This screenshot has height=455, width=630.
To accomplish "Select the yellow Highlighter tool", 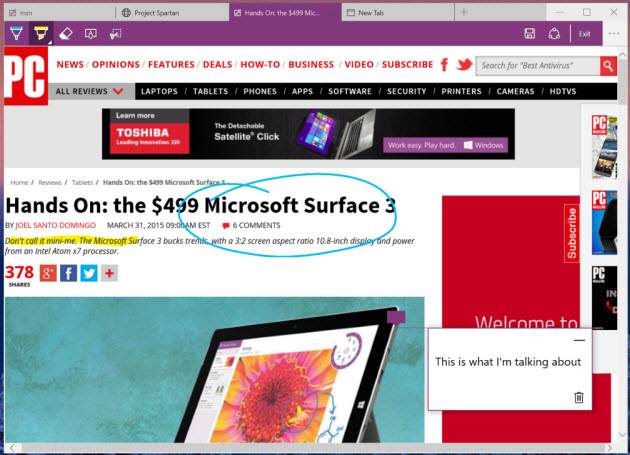I will pyautogui.click(x=41, y=33).
